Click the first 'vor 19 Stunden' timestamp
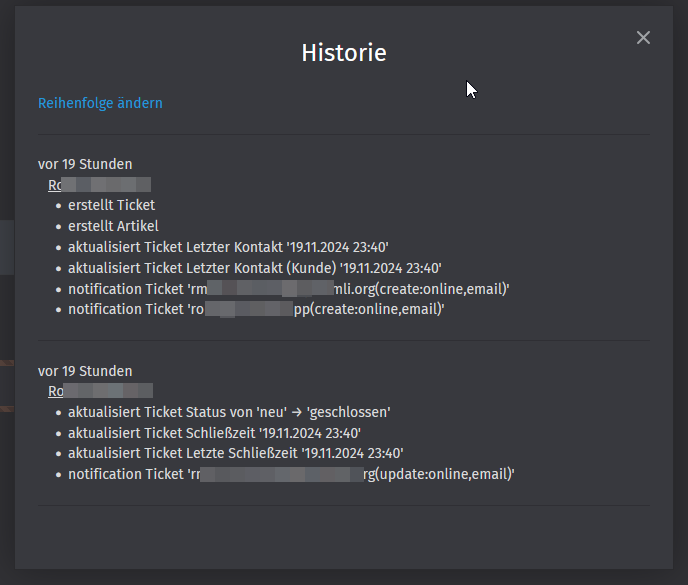The height and width of the screenshot is (585, 688). point(85,164)
